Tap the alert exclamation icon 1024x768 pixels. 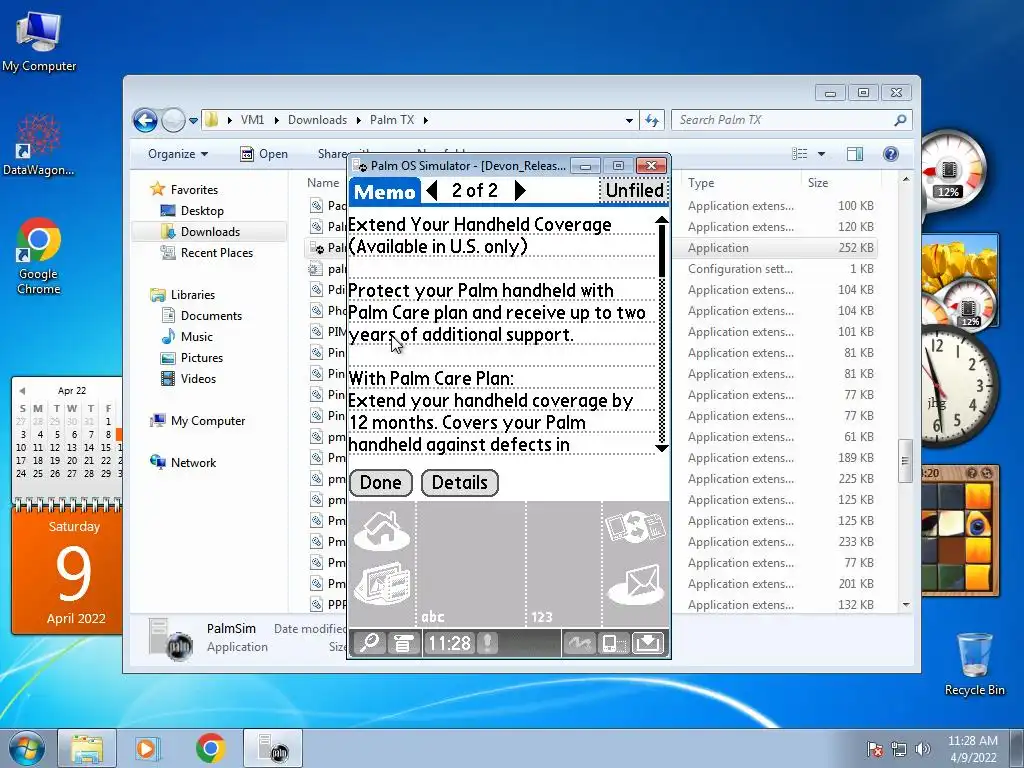487,643
